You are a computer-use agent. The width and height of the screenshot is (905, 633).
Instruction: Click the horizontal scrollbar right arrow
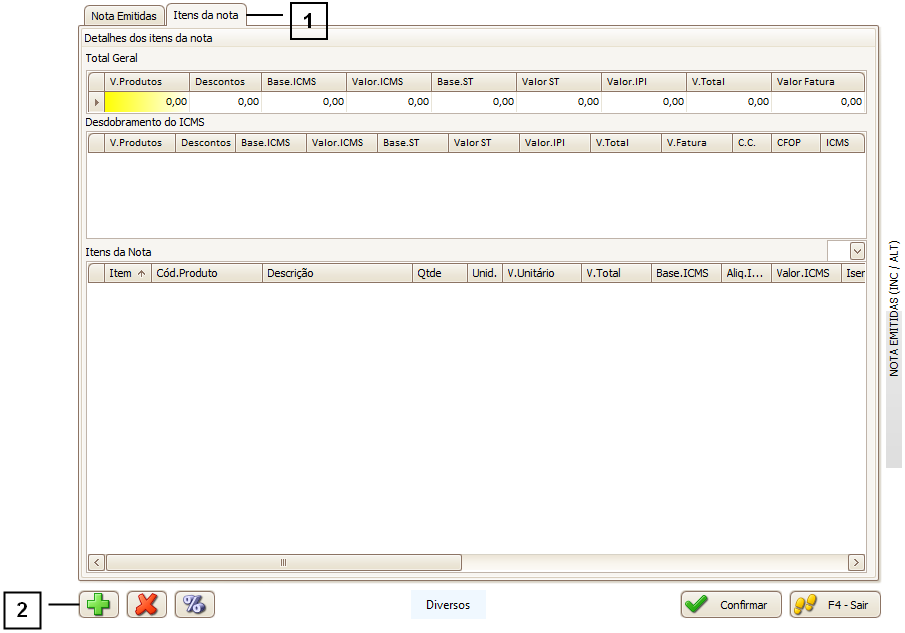click(x=856, y=562)
